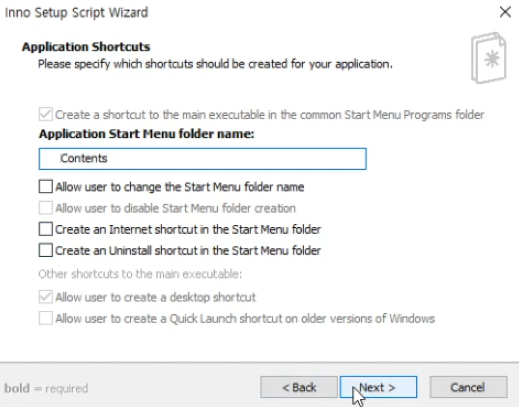Click the Inno Setup Script Wizard title
Screen dimensions: 519x408
coord(76,13)
